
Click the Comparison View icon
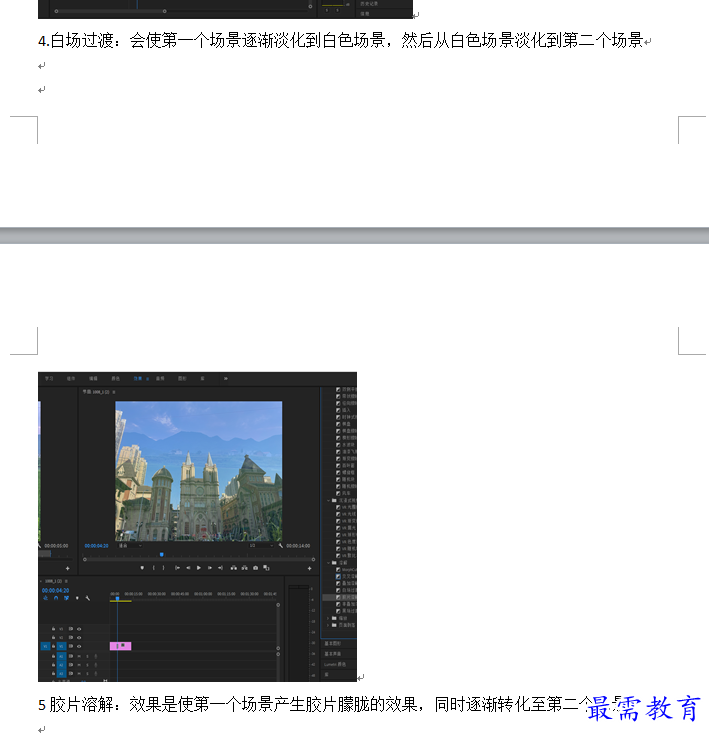point(266,568)
